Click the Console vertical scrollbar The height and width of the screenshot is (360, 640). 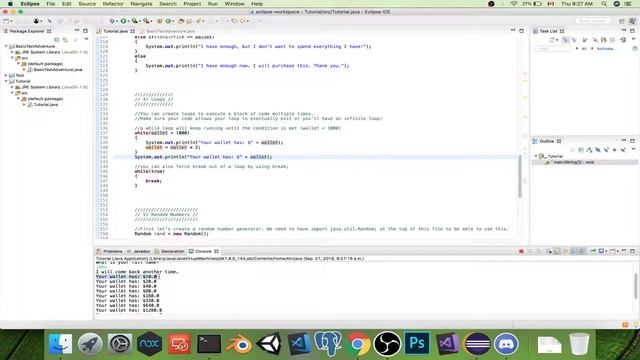click(x=635, y=286)
